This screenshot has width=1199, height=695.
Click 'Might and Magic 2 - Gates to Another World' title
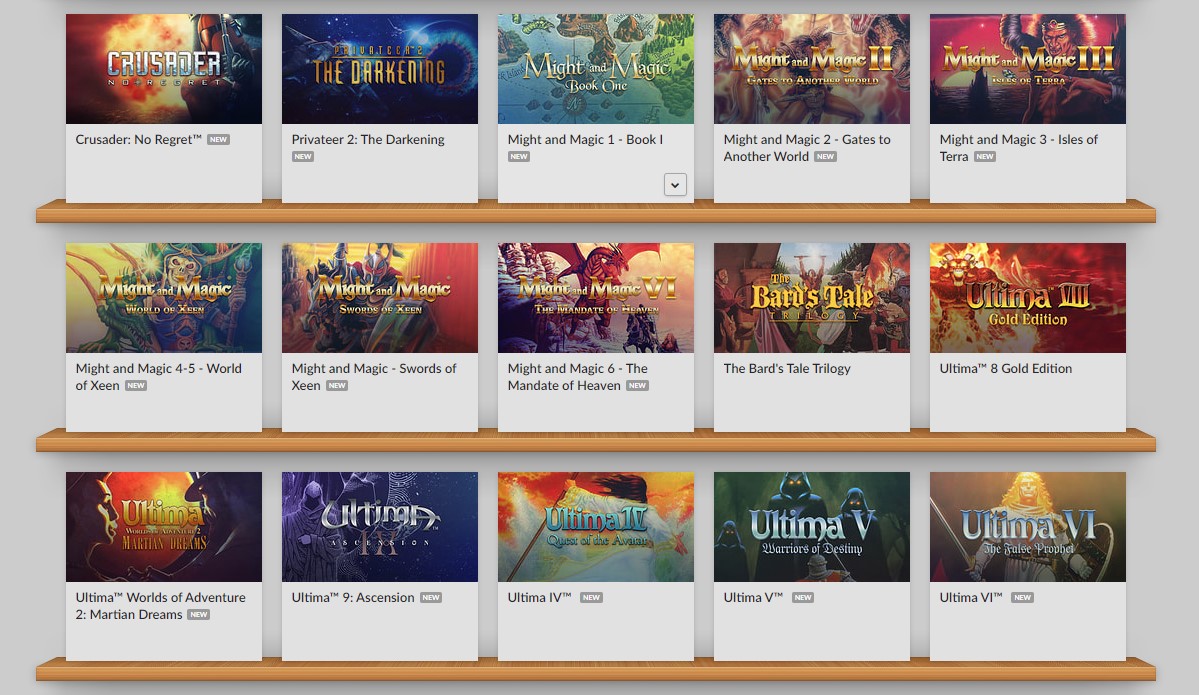(x=807, y=148)
